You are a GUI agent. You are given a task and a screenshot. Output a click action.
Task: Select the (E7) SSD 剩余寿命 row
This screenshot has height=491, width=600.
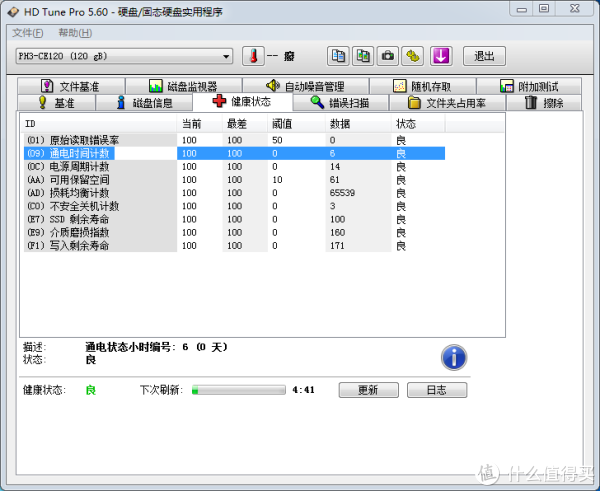point(234,219)
